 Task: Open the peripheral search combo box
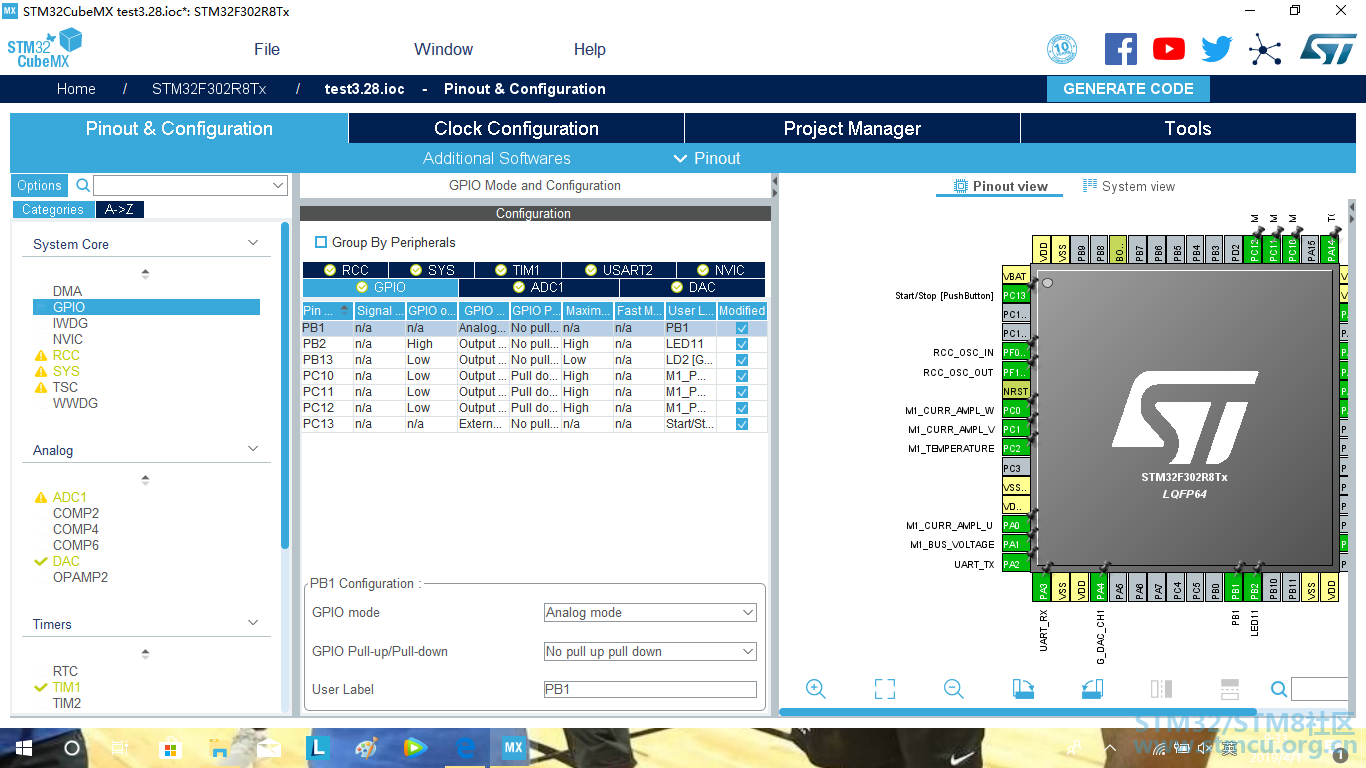tap(190, 185)
